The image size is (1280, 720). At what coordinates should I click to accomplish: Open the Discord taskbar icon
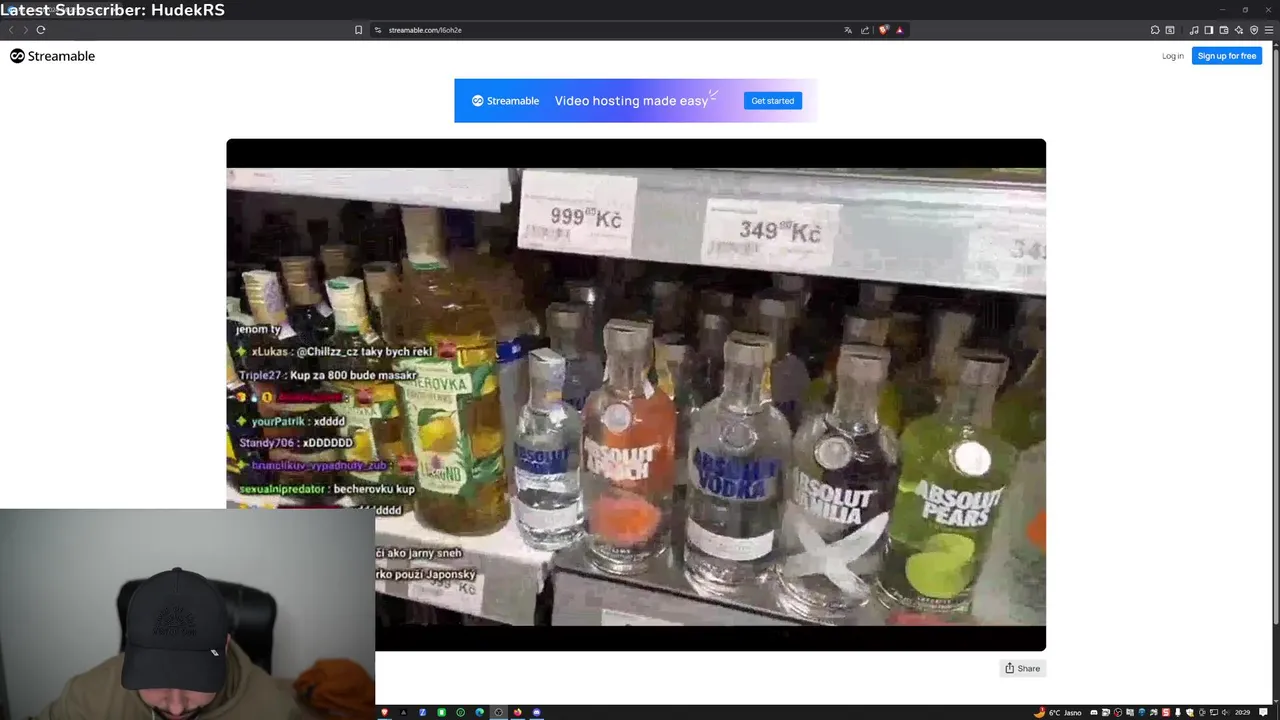pos(536,712)
